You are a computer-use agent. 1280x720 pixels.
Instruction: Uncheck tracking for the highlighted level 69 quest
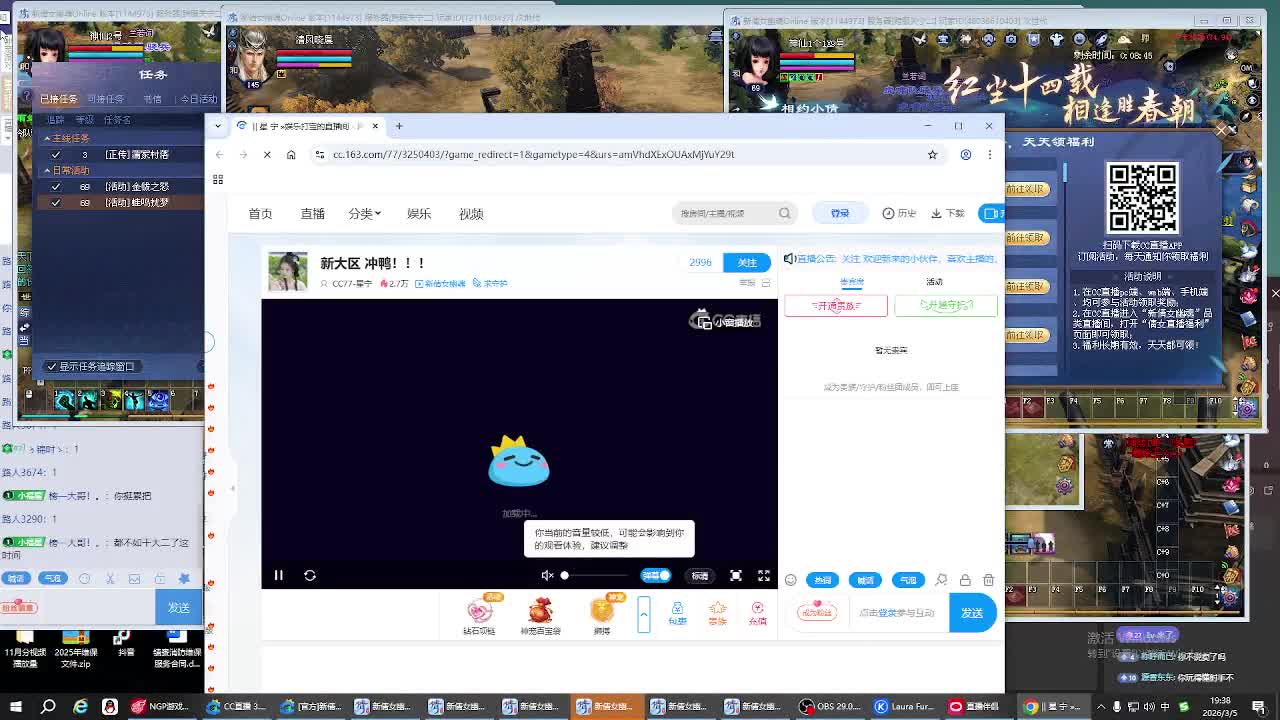coord(56,203)
